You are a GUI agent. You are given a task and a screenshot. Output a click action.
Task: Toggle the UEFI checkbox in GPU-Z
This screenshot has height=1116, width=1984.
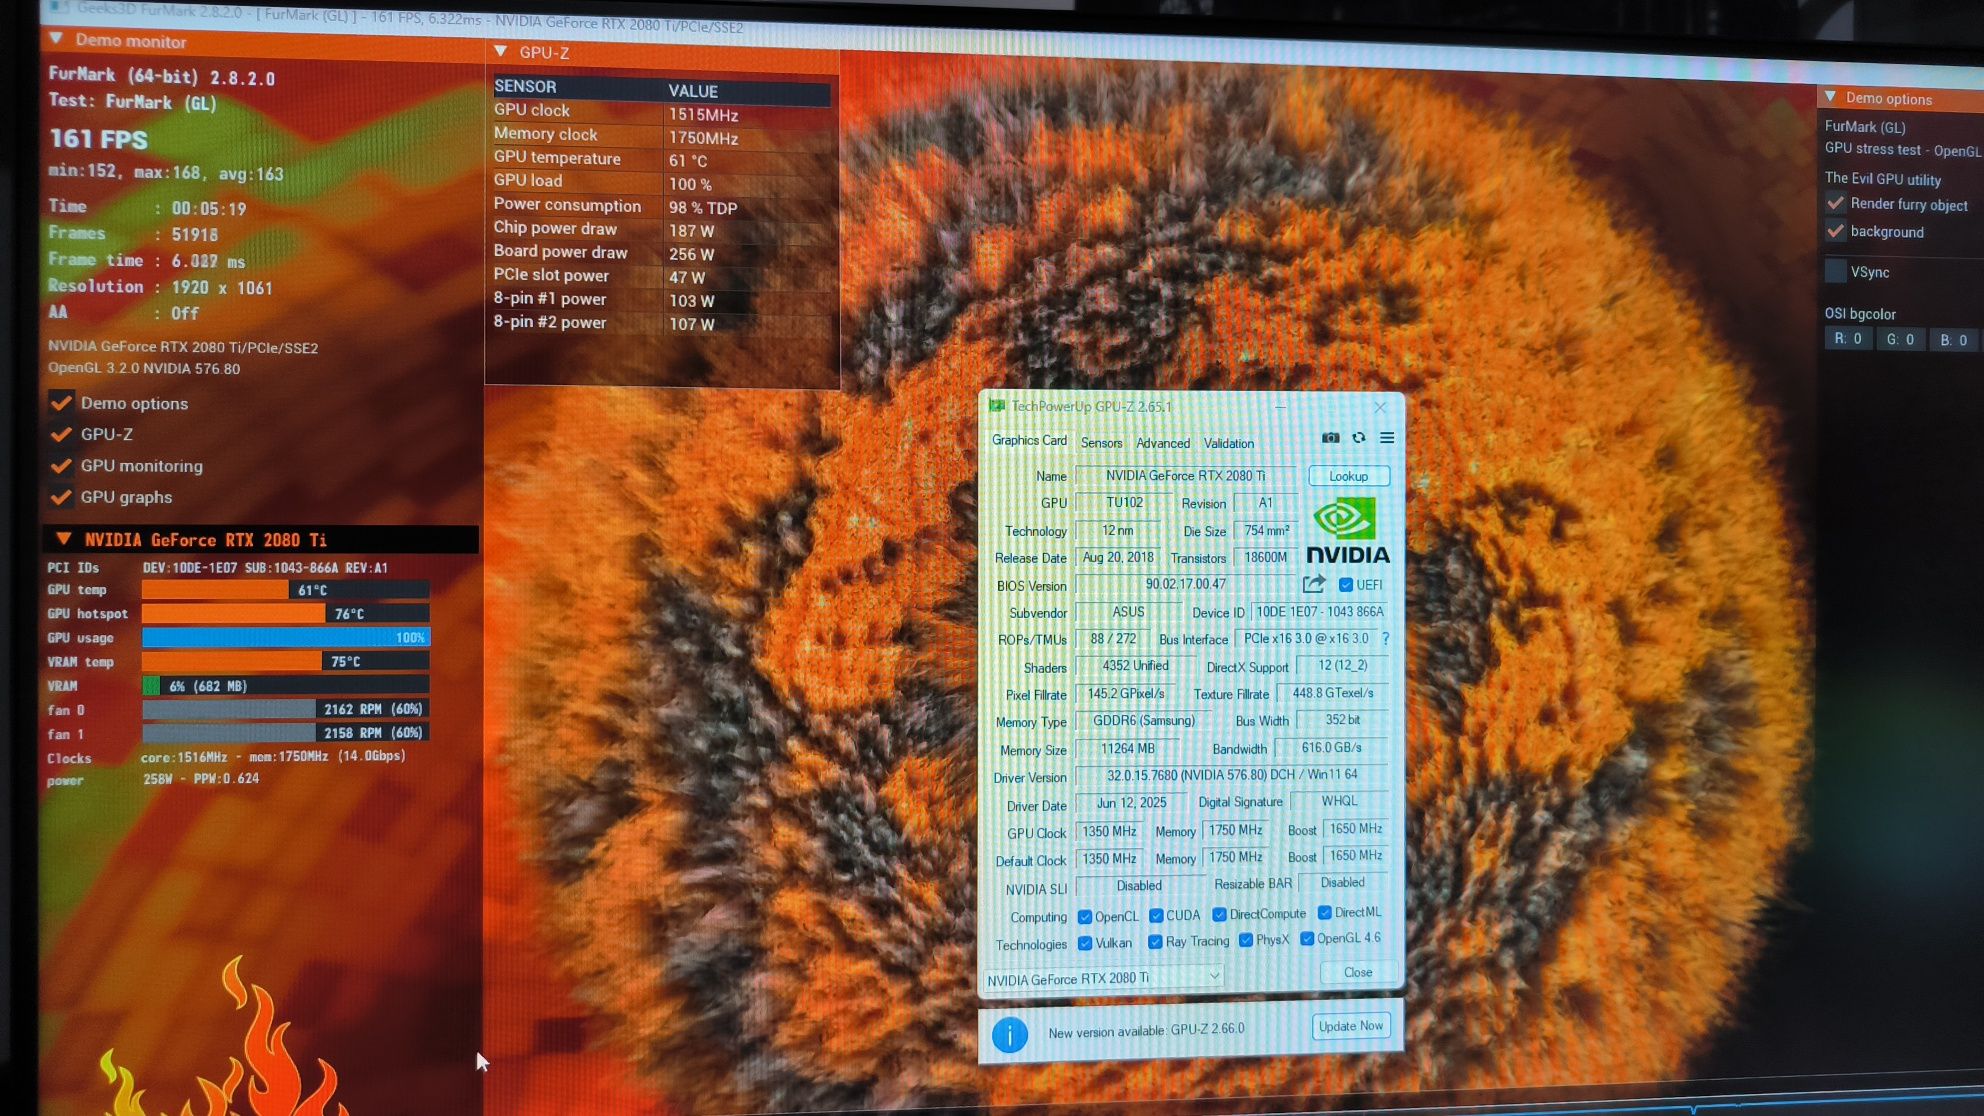coord(1346,585)
